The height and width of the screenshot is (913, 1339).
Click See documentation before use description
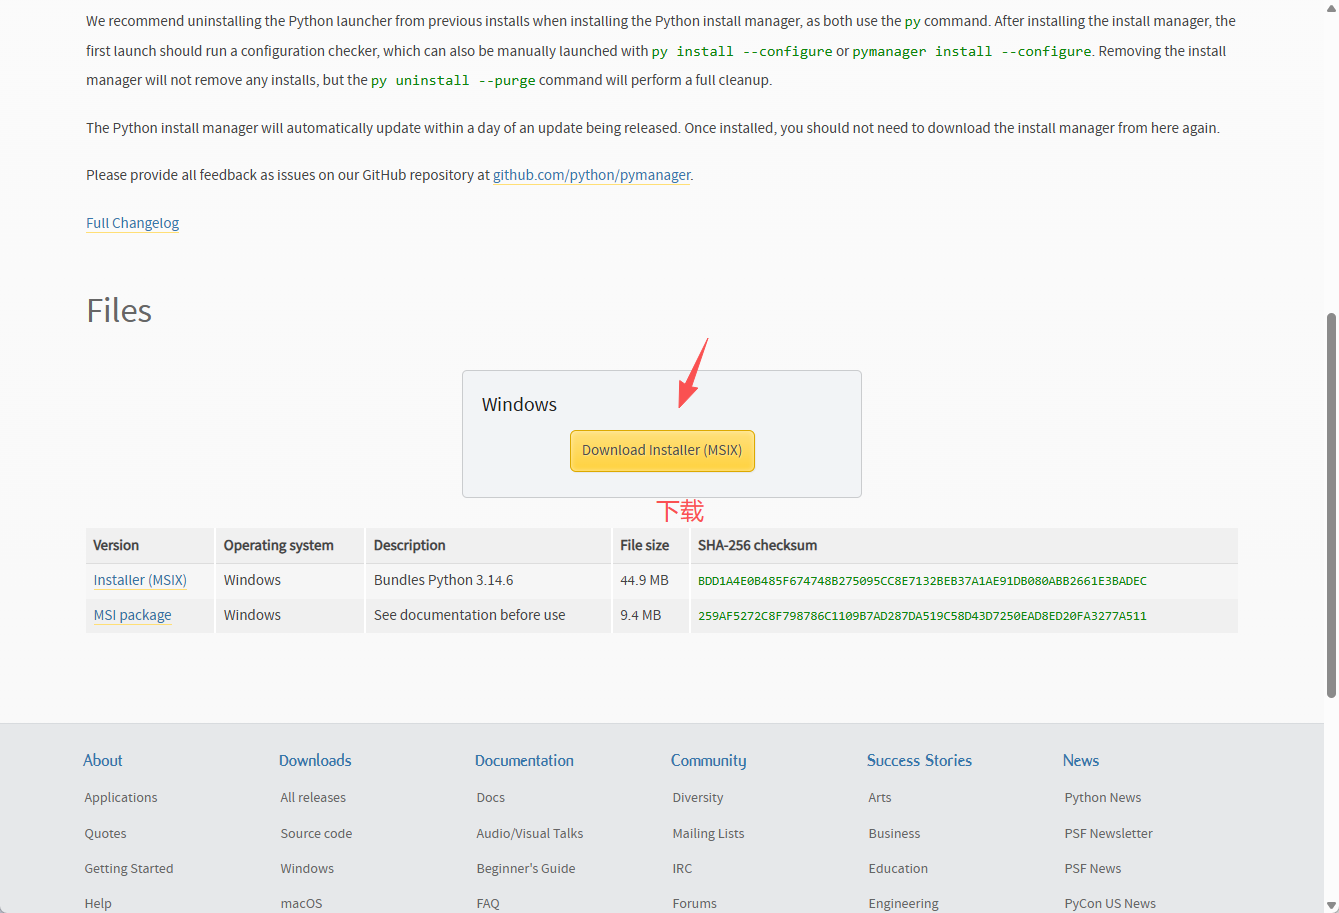(469, 615)
